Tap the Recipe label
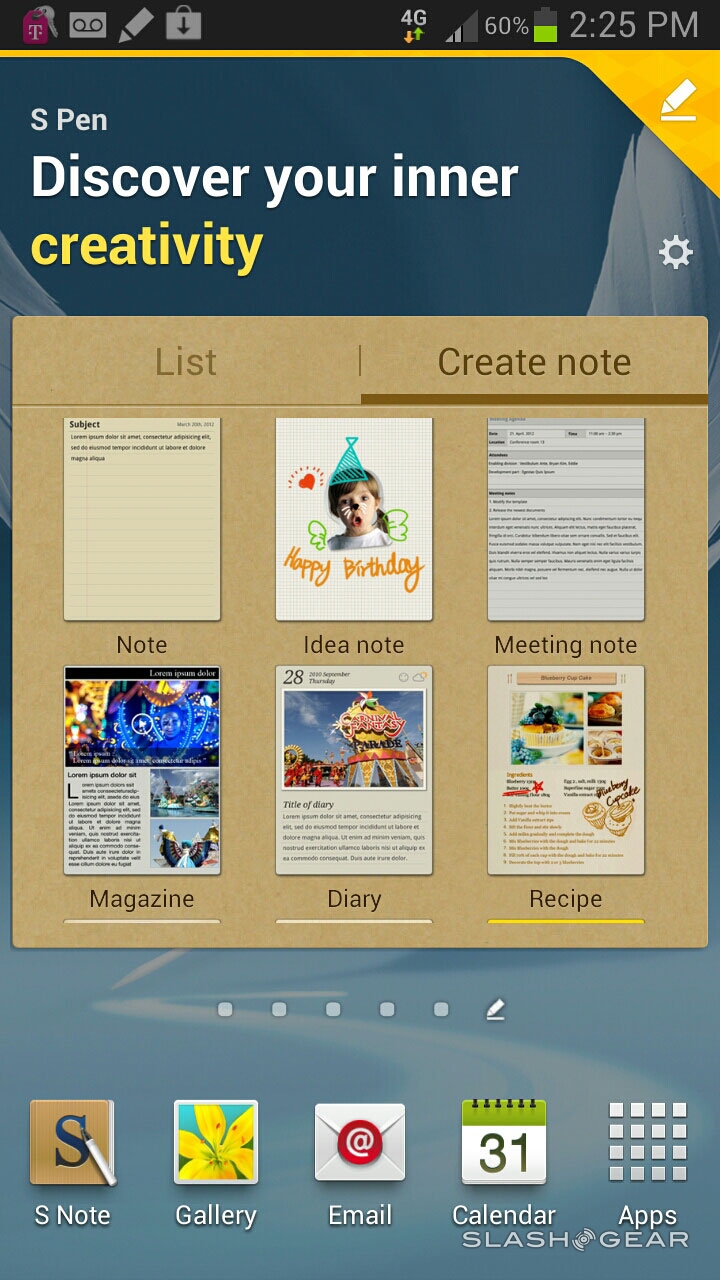 coord(566,899)
